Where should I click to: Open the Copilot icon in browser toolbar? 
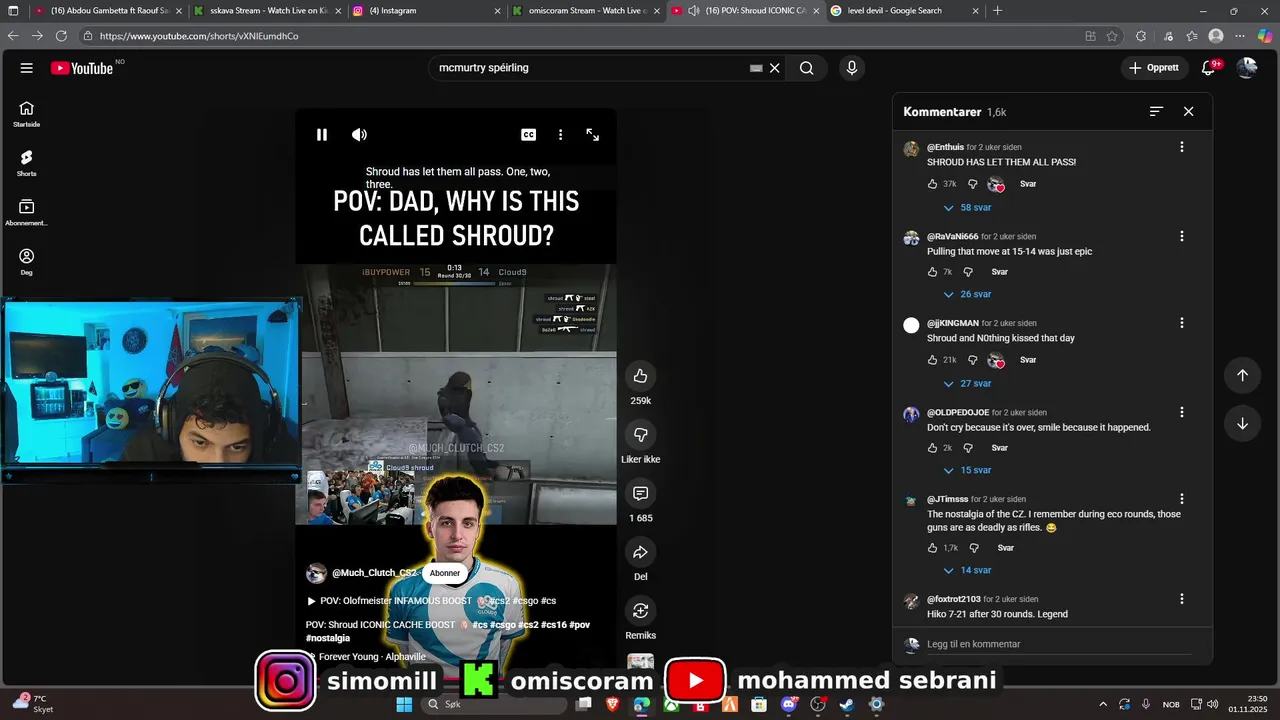click(1264, 36)
